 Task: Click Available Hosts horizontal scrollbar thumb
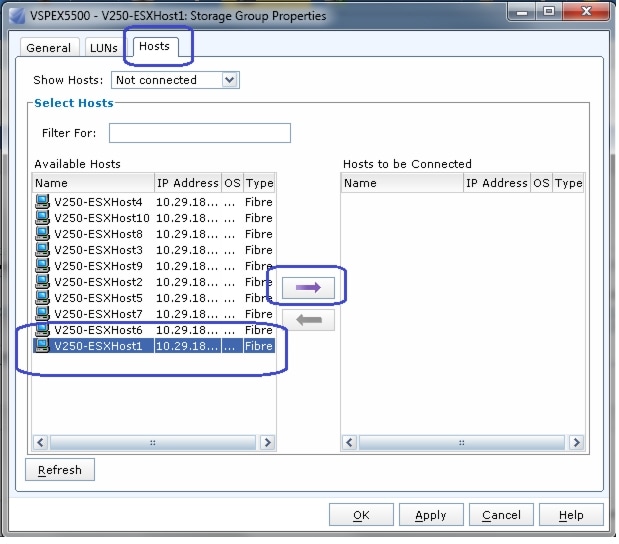click(153, 443)
